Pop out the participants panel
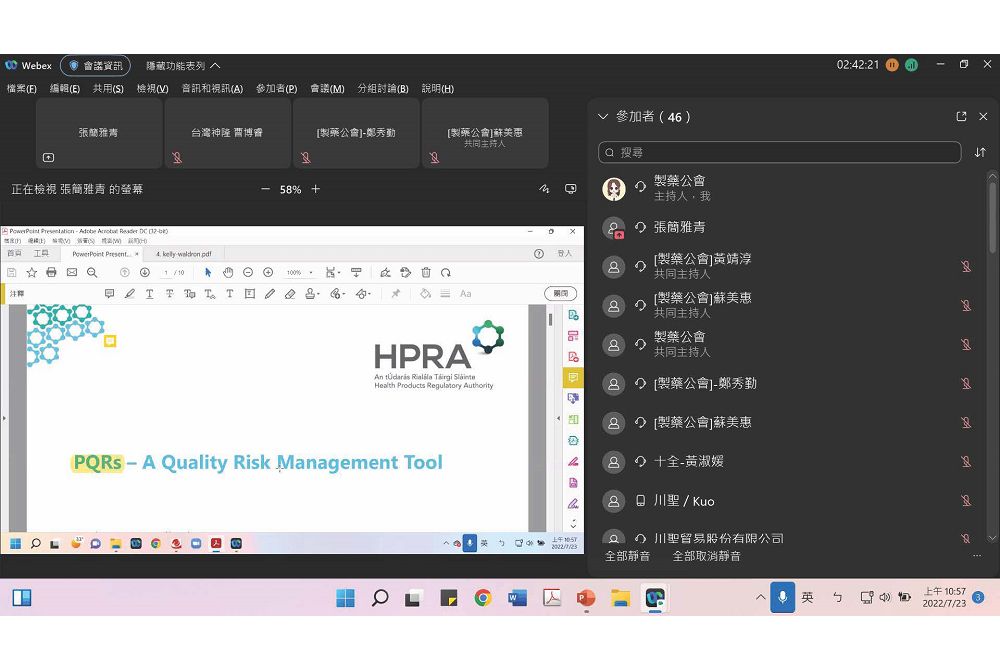The width and height of the screenshot is (1000, 670). coord(961,117)
